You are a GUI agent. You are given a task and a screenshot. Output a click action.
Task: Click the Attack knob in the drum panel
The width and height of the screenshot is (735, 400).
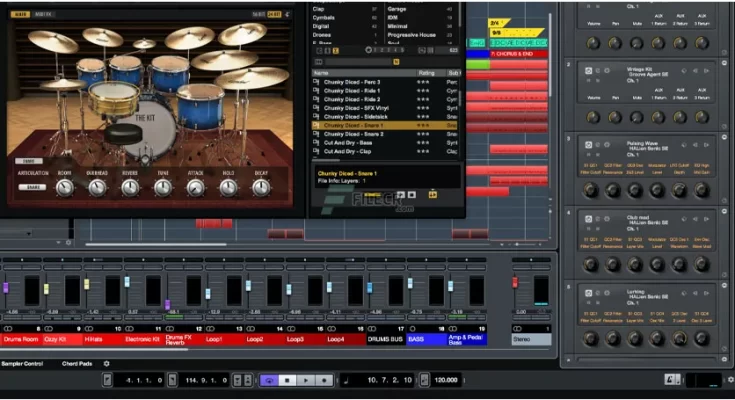point(196,187)
